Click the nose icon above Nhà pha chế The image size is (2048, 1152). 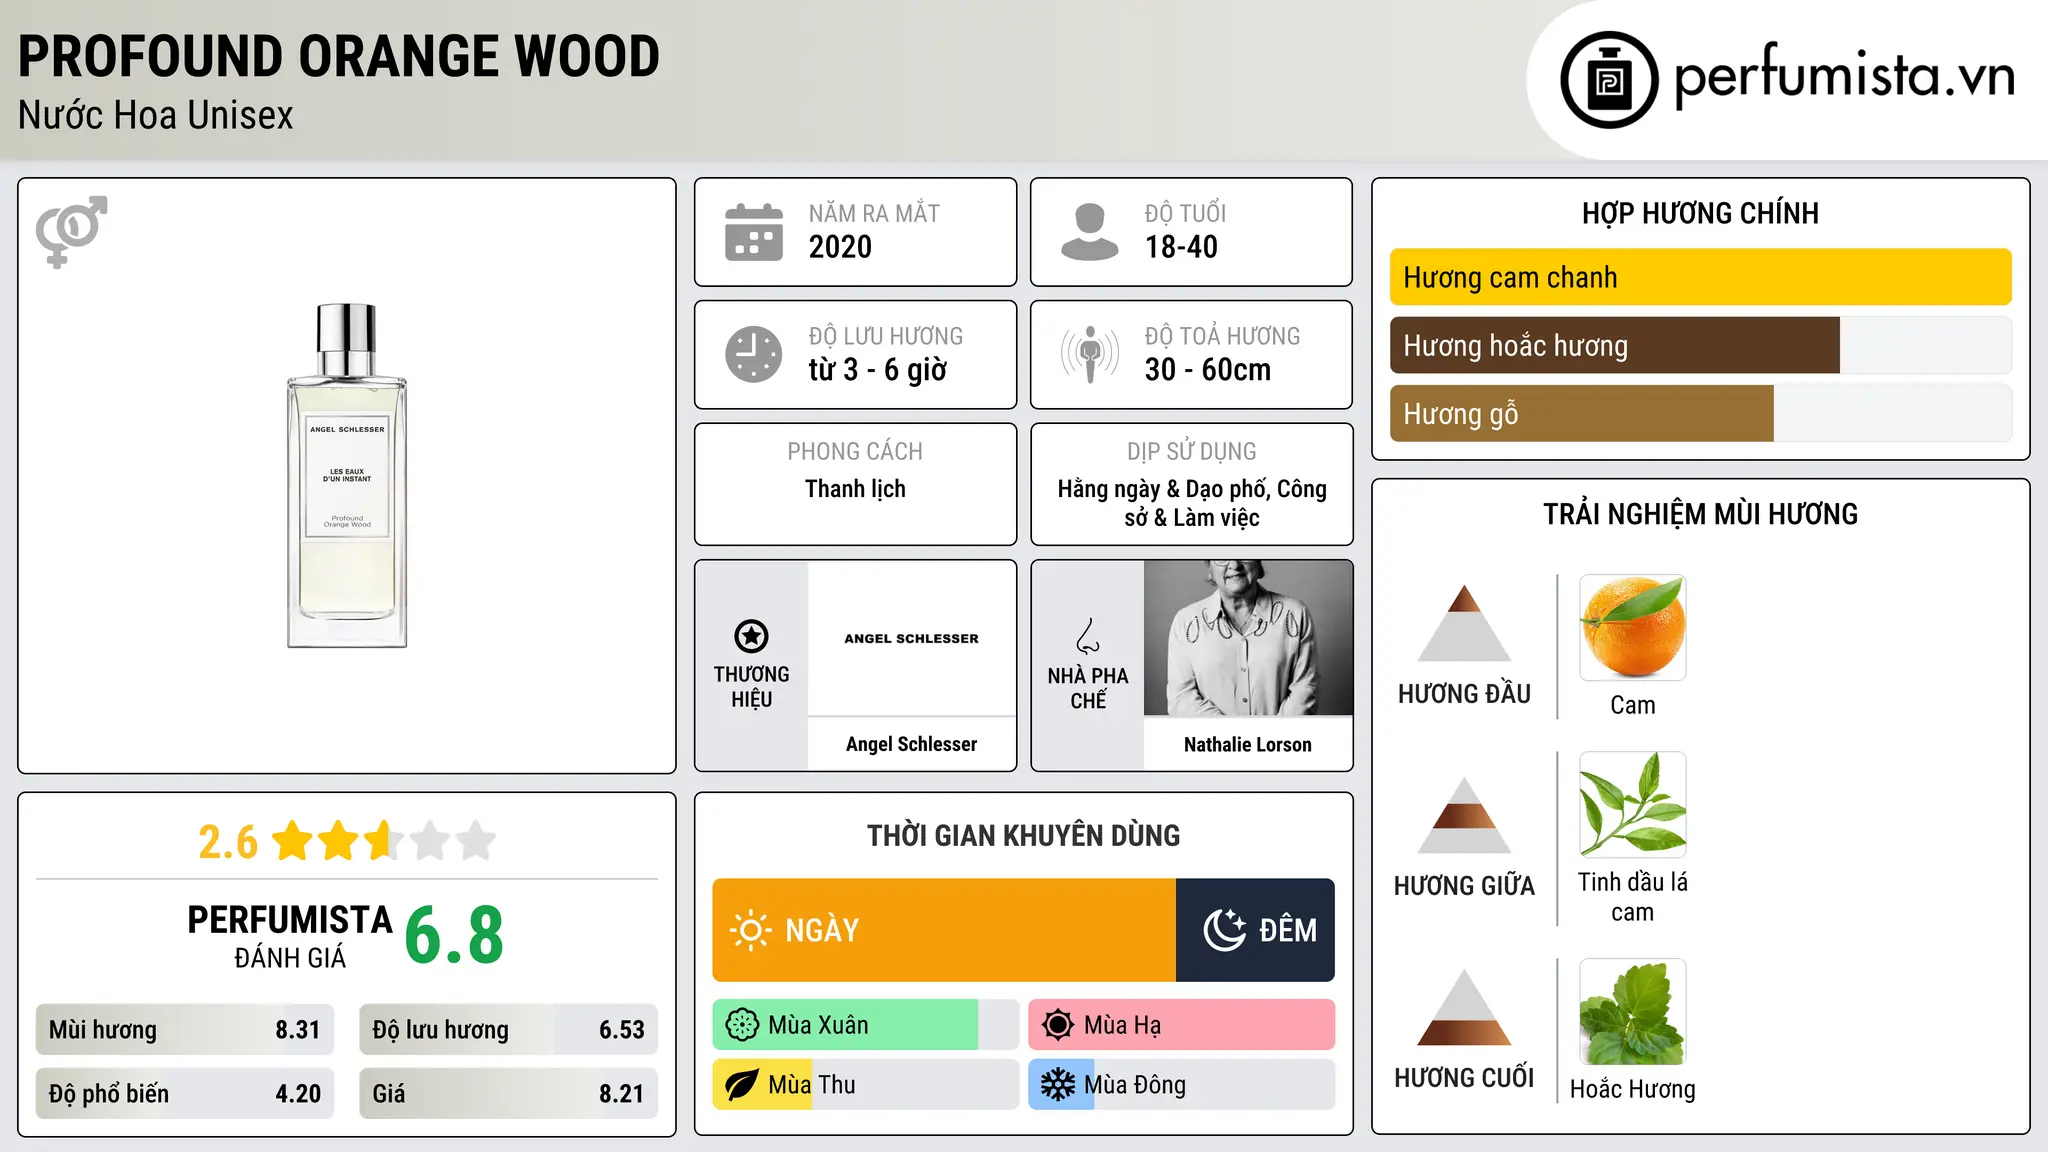coord(1087,636)
